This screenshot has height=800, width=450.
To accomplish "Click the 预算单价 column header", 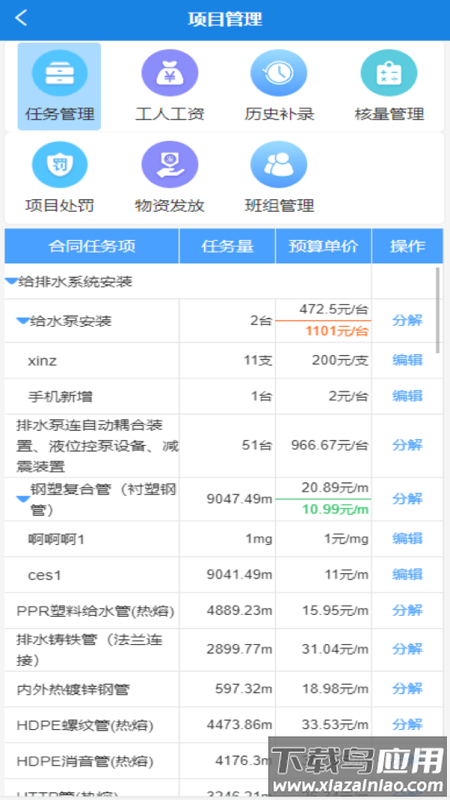I will point(323,246).
